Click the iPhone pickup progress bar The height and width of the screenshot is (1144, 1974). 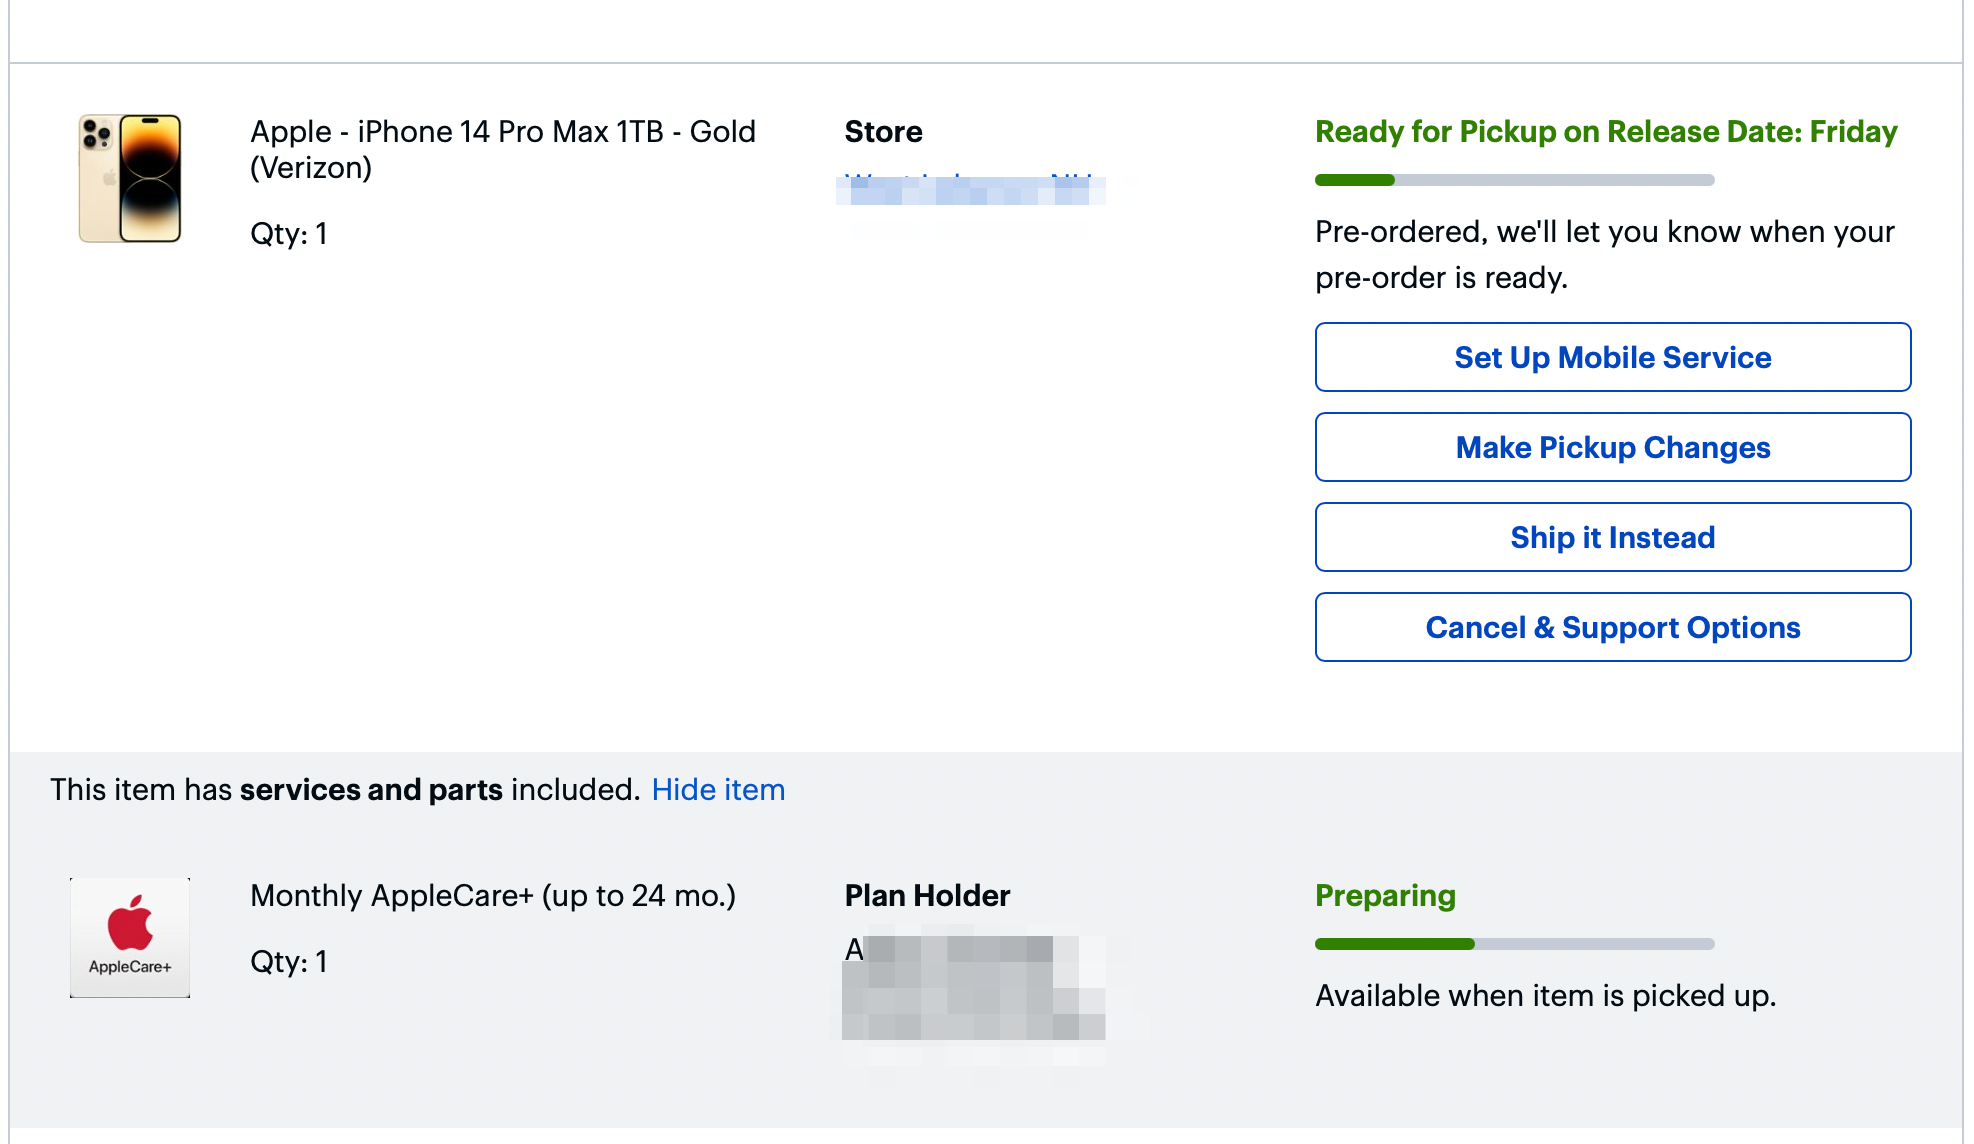(x=1514, y=180)
